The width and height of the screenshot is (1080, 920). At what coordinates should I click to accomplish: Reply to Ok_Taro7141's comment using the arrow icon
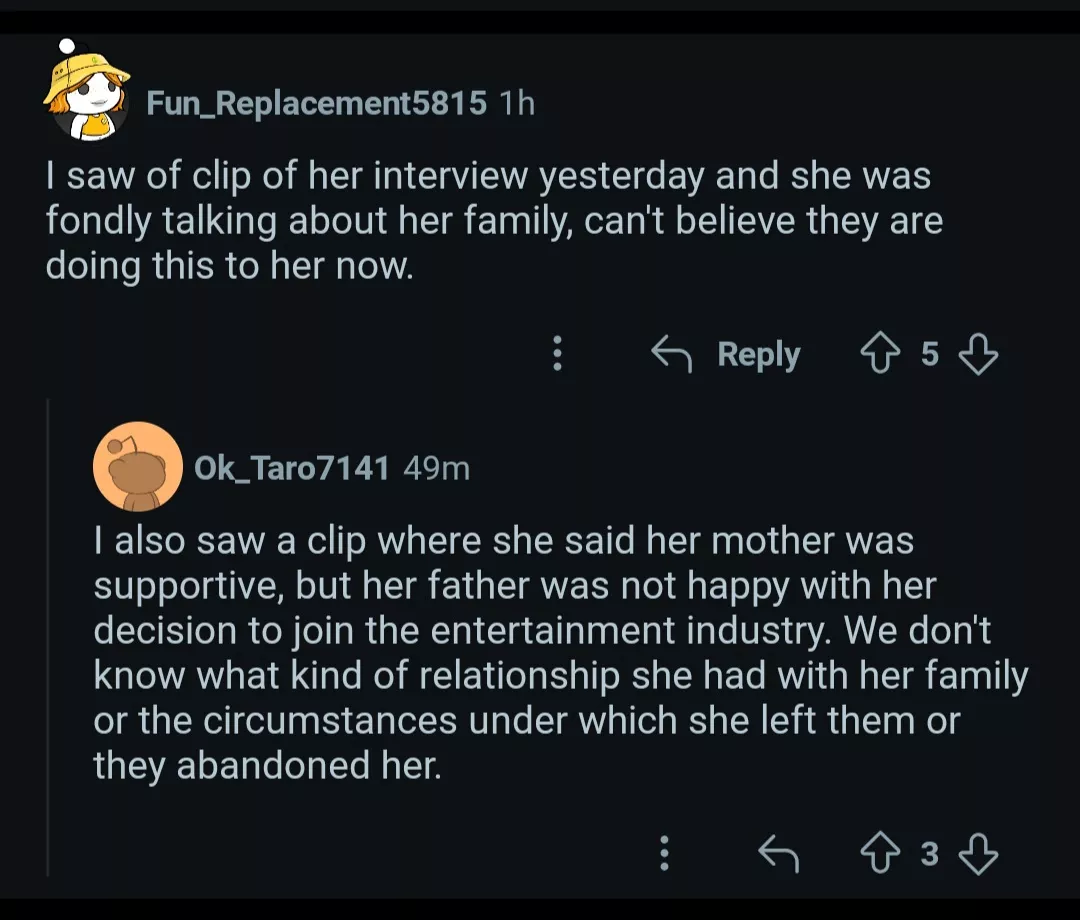[779, 853]
